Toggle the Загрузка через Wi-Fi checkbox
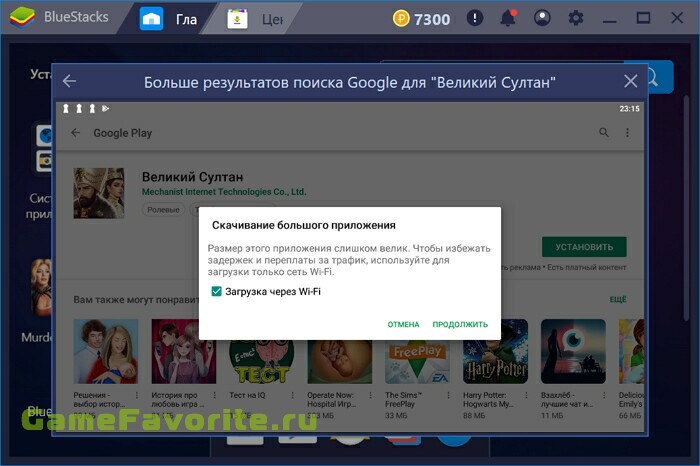This screenshot has width=700, height=466. tap(217, 291)
